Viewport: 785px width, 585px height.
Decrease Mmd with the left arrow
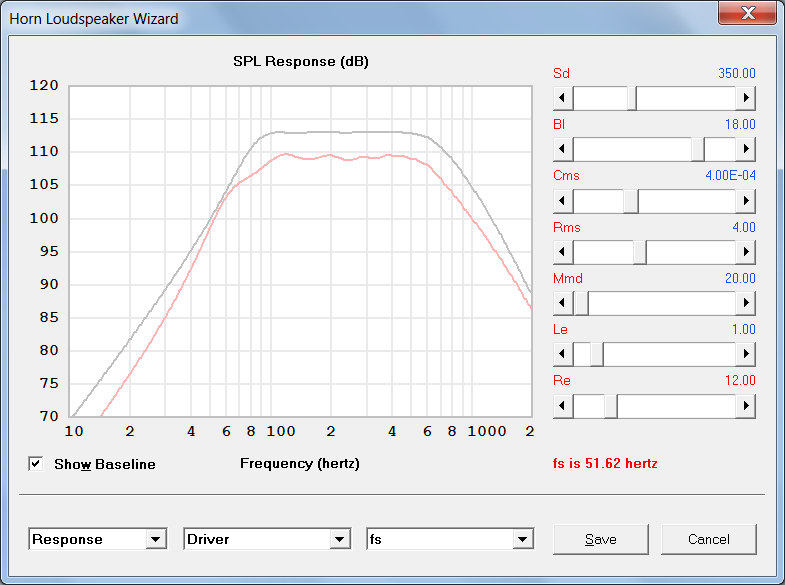click(563, 303)
